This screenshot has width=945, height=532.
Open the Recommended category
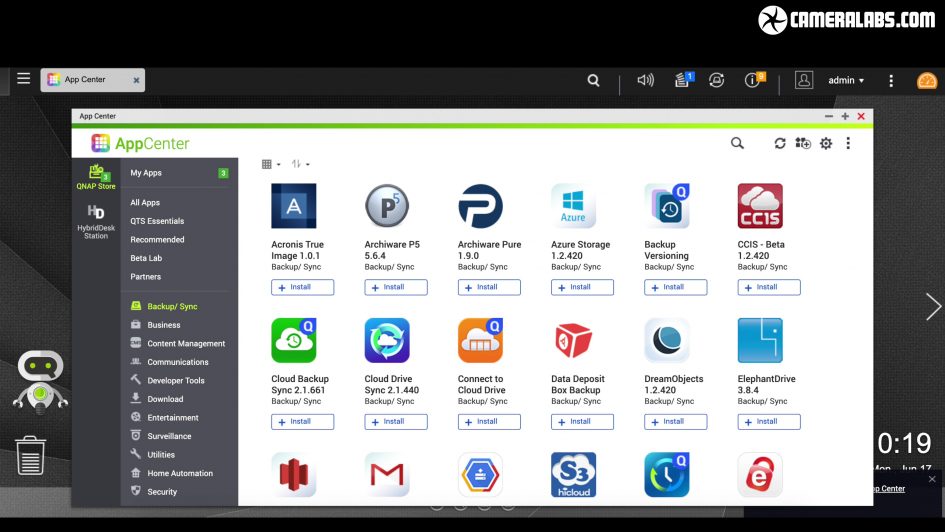click(x=157, y=240)
